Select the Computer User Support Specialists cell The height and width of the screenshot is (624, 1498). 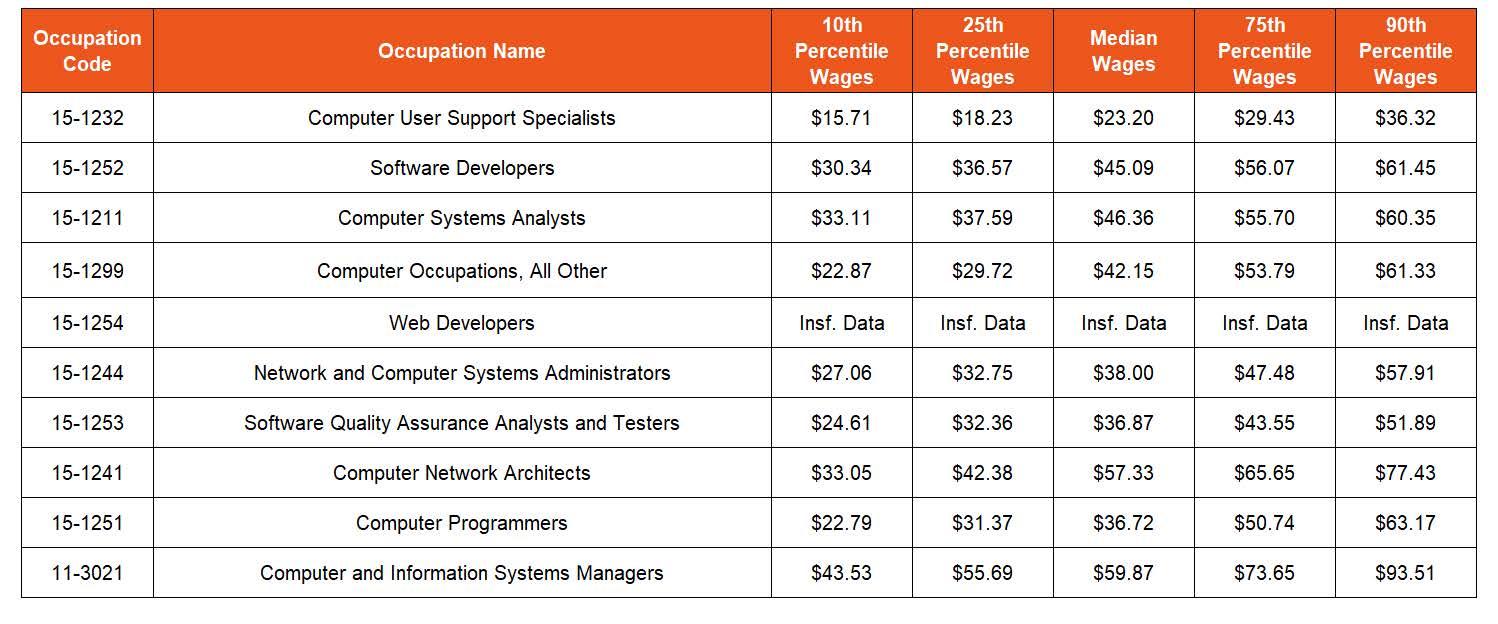coord(462,118)
